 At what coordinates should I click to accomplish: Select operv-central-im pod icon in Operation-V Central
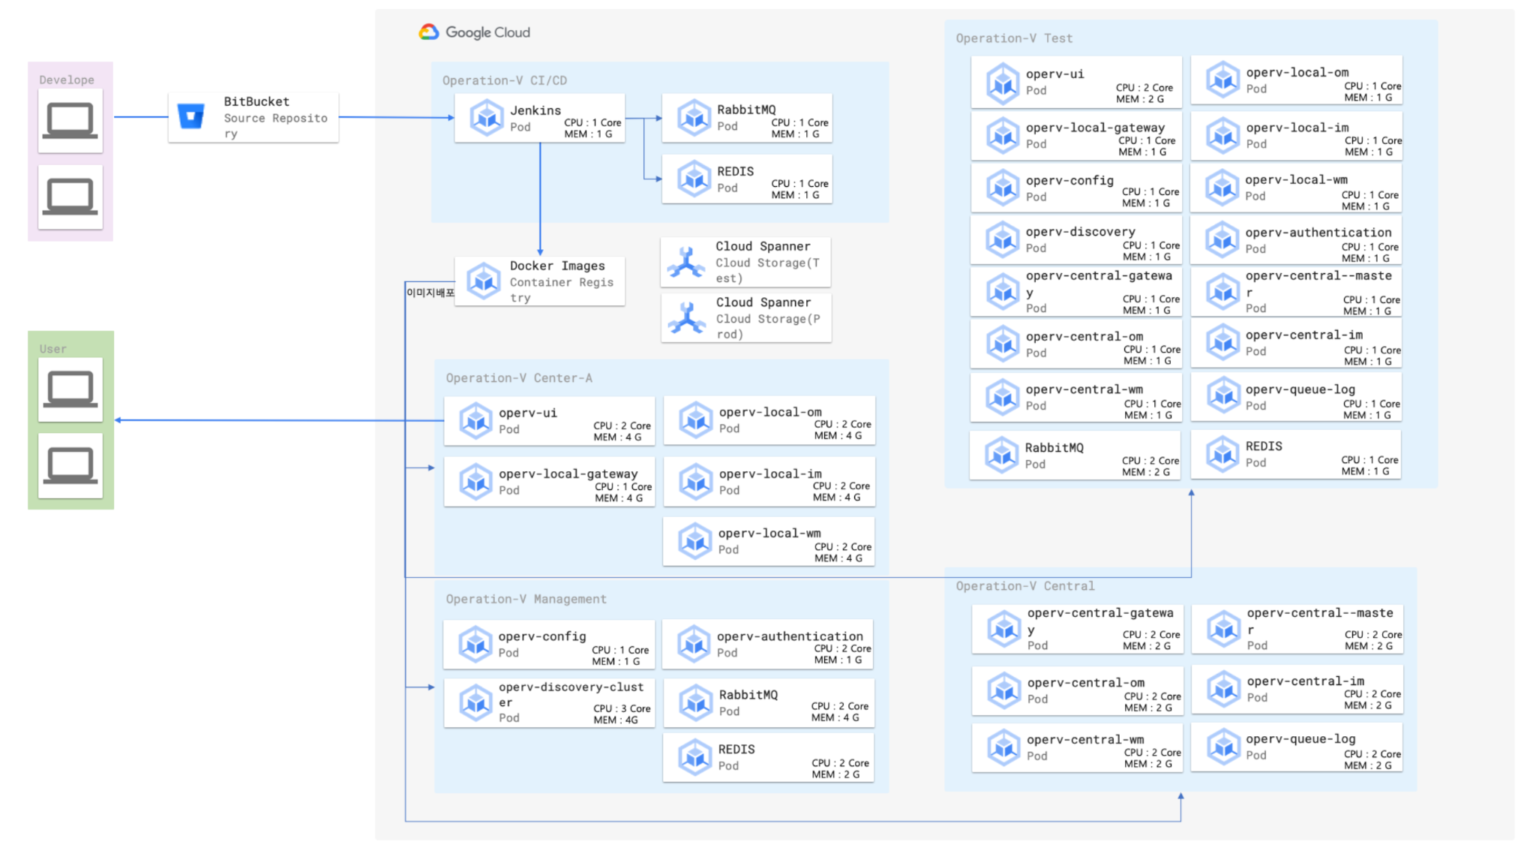(1224, 689)
